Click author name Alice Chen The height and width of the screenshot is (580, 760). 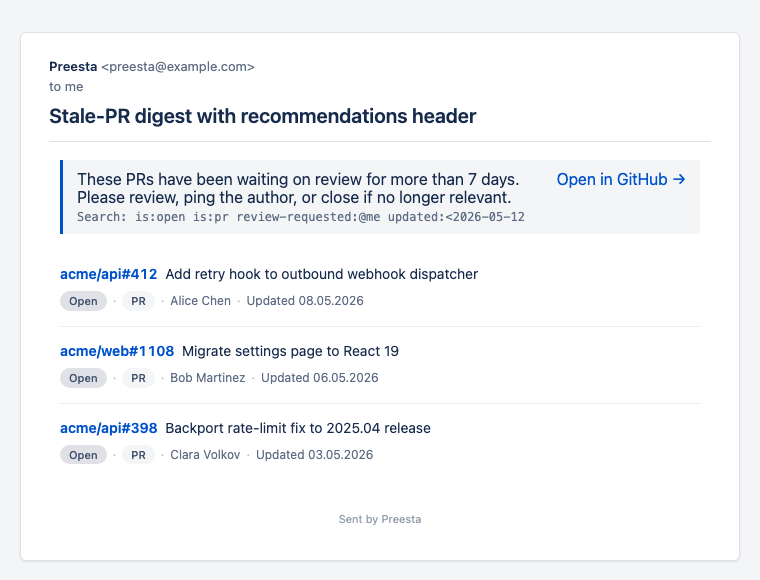click(200, 301)
